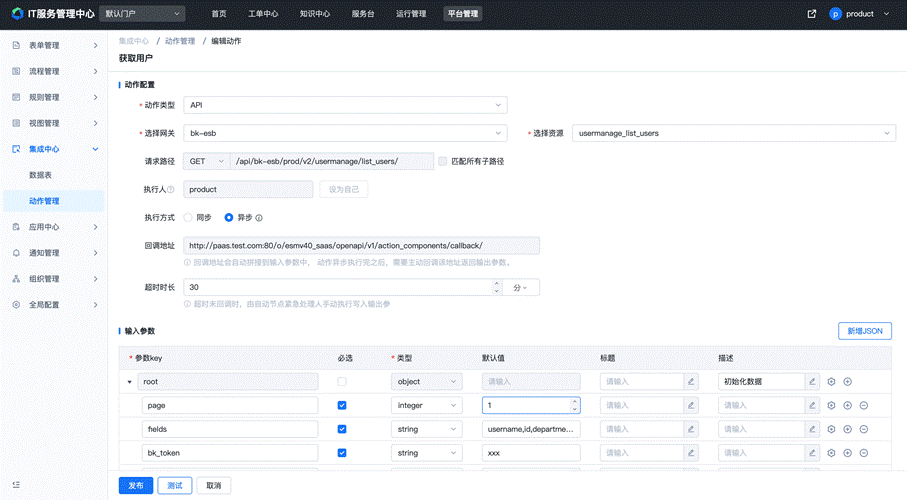This screenshot has height=500, width=907.
Task: Select the 同步 radio button
Action: (188, 218)
